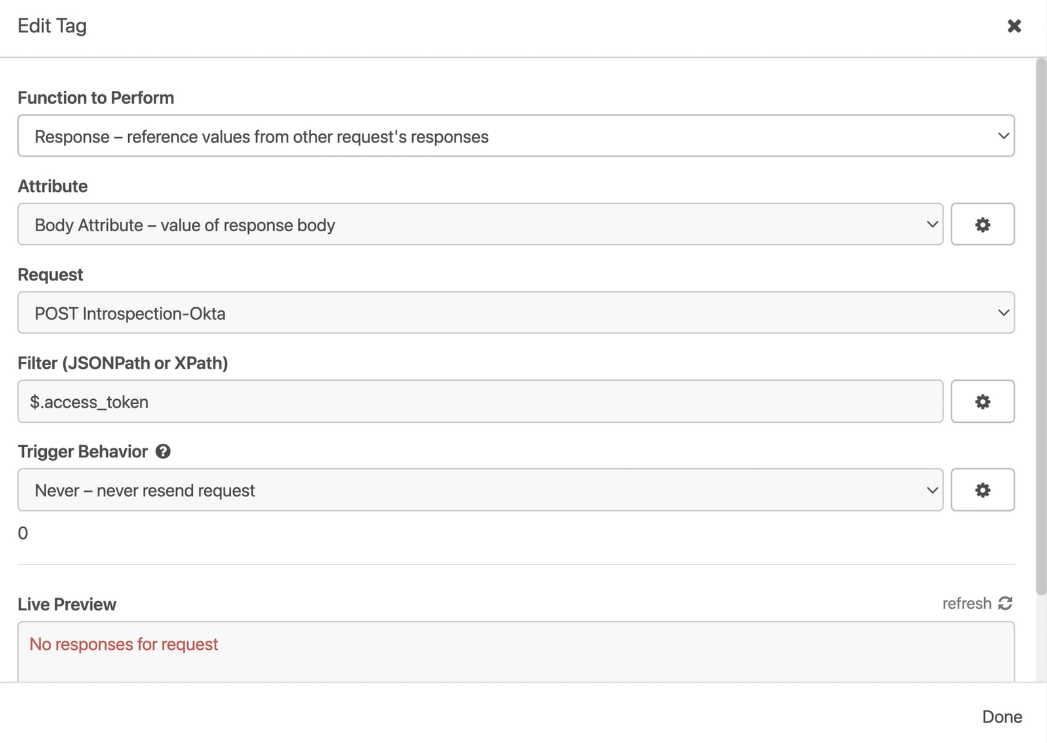Open the gear options beside Attribute

click(x=982, y=225)
